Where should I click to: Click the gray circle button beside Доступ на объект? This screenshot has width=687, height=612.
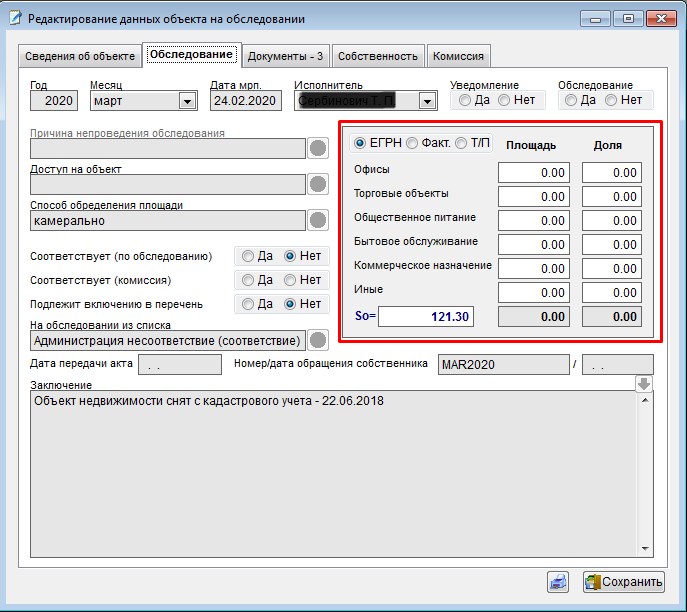tap(318, 184)
